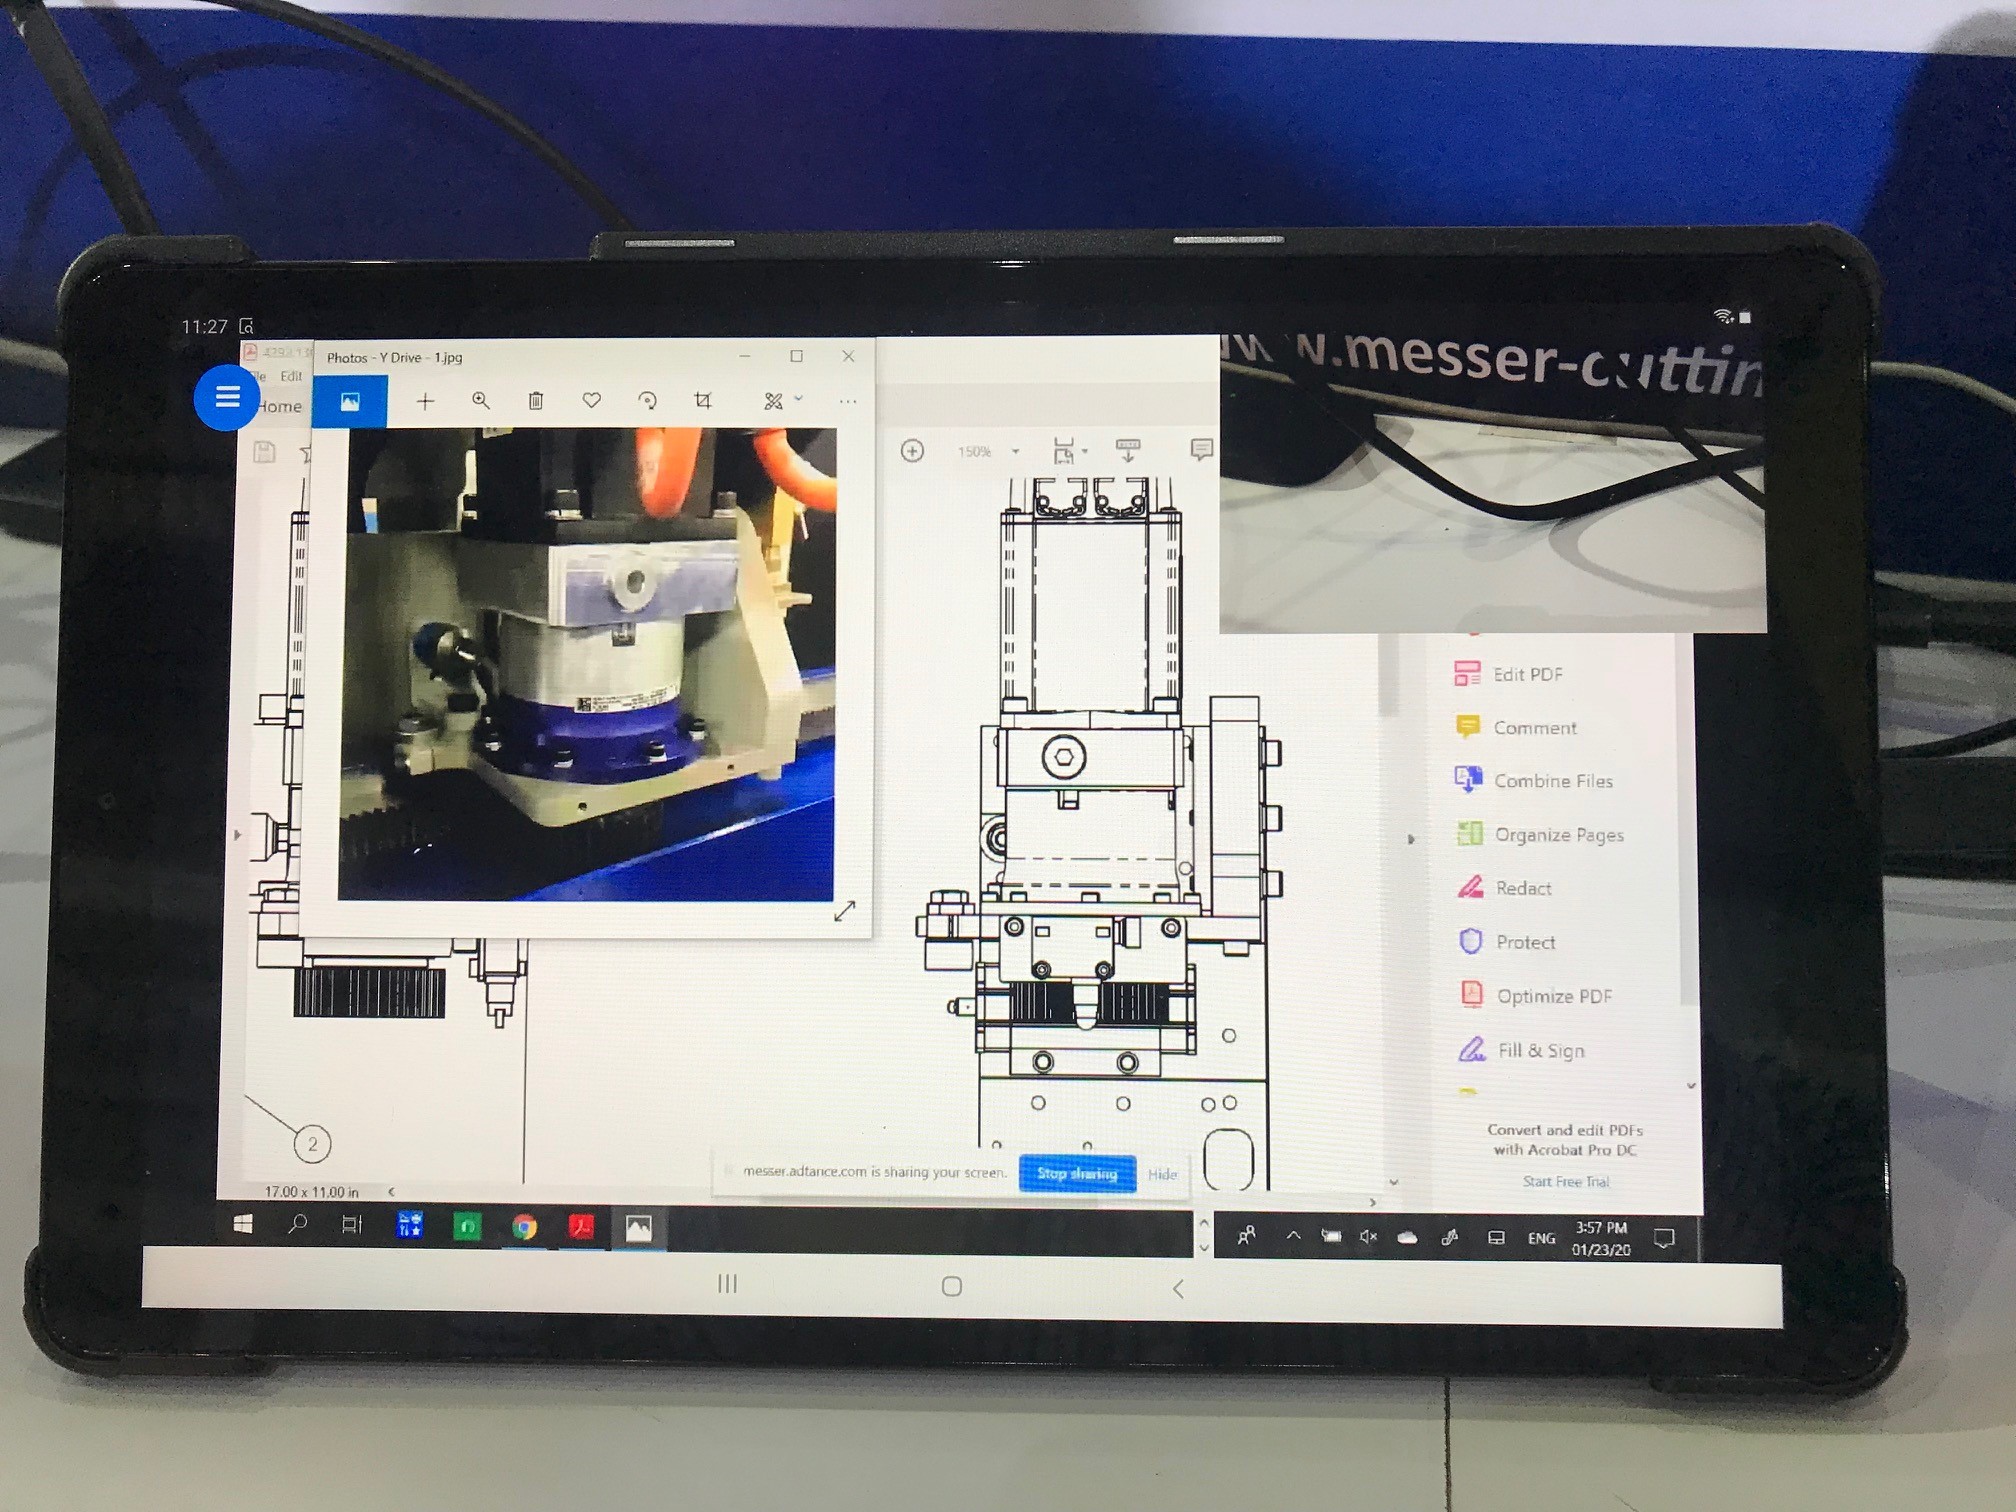
Task: Open the Comment tool in Acrobat
Action: point(1537,727)
